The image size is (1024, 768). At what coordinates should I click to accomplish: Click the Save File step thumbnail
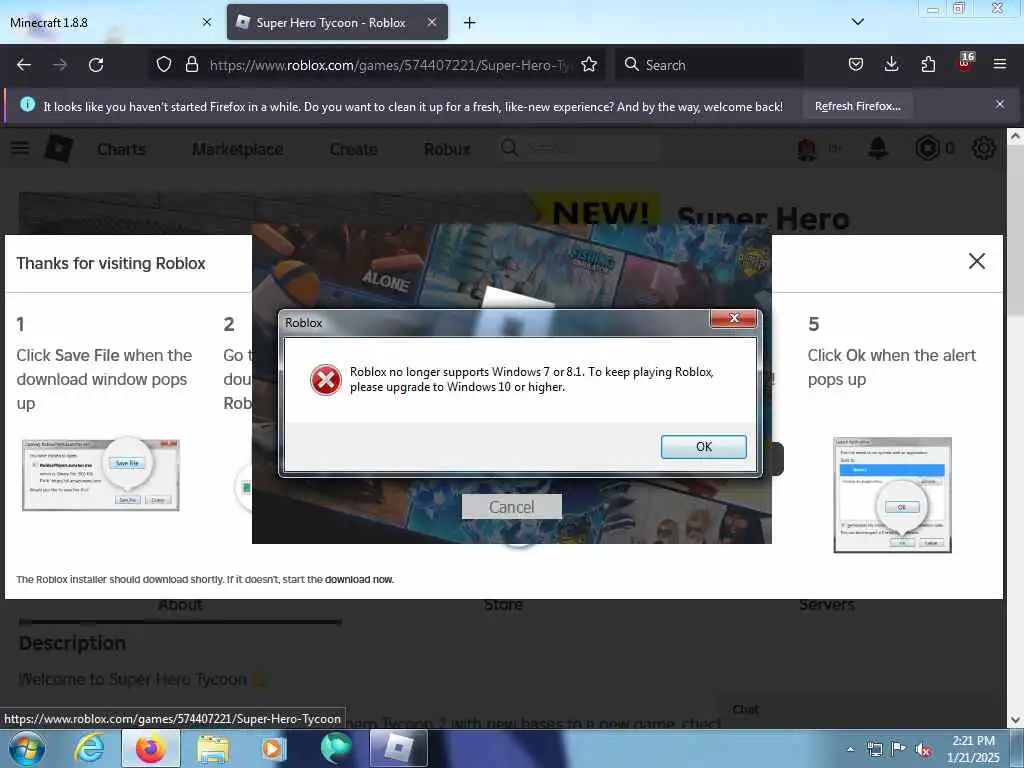tap(101, 475)
